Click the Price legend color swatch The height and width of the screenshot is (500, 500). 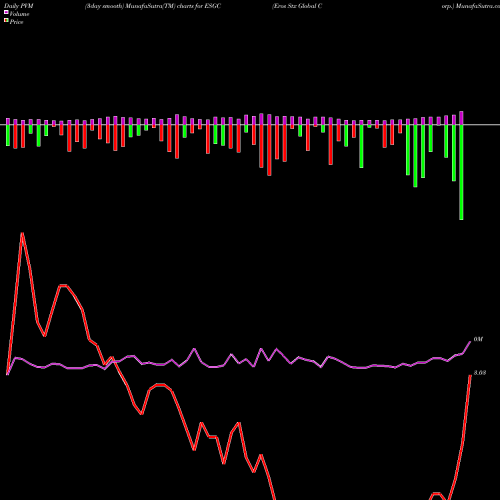point(6,21)
